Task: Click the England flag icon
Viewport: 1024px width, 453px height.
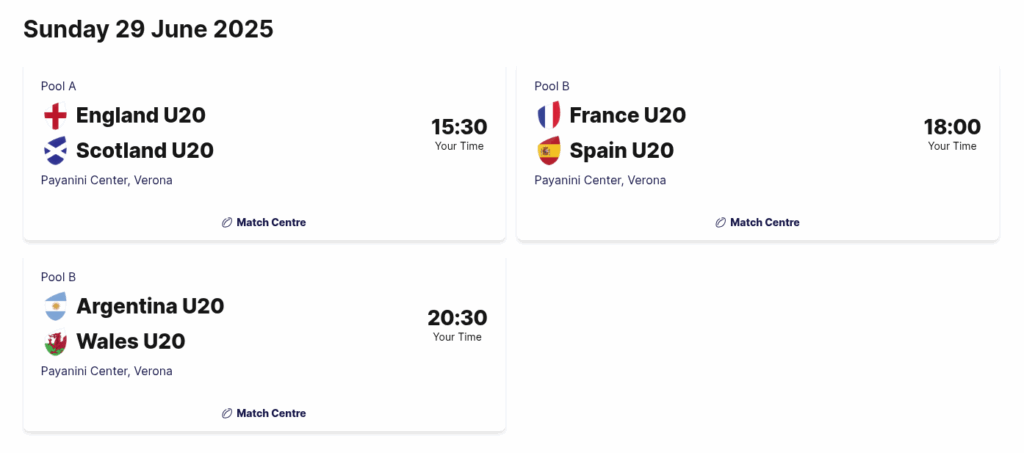Action: click(55, 116)
